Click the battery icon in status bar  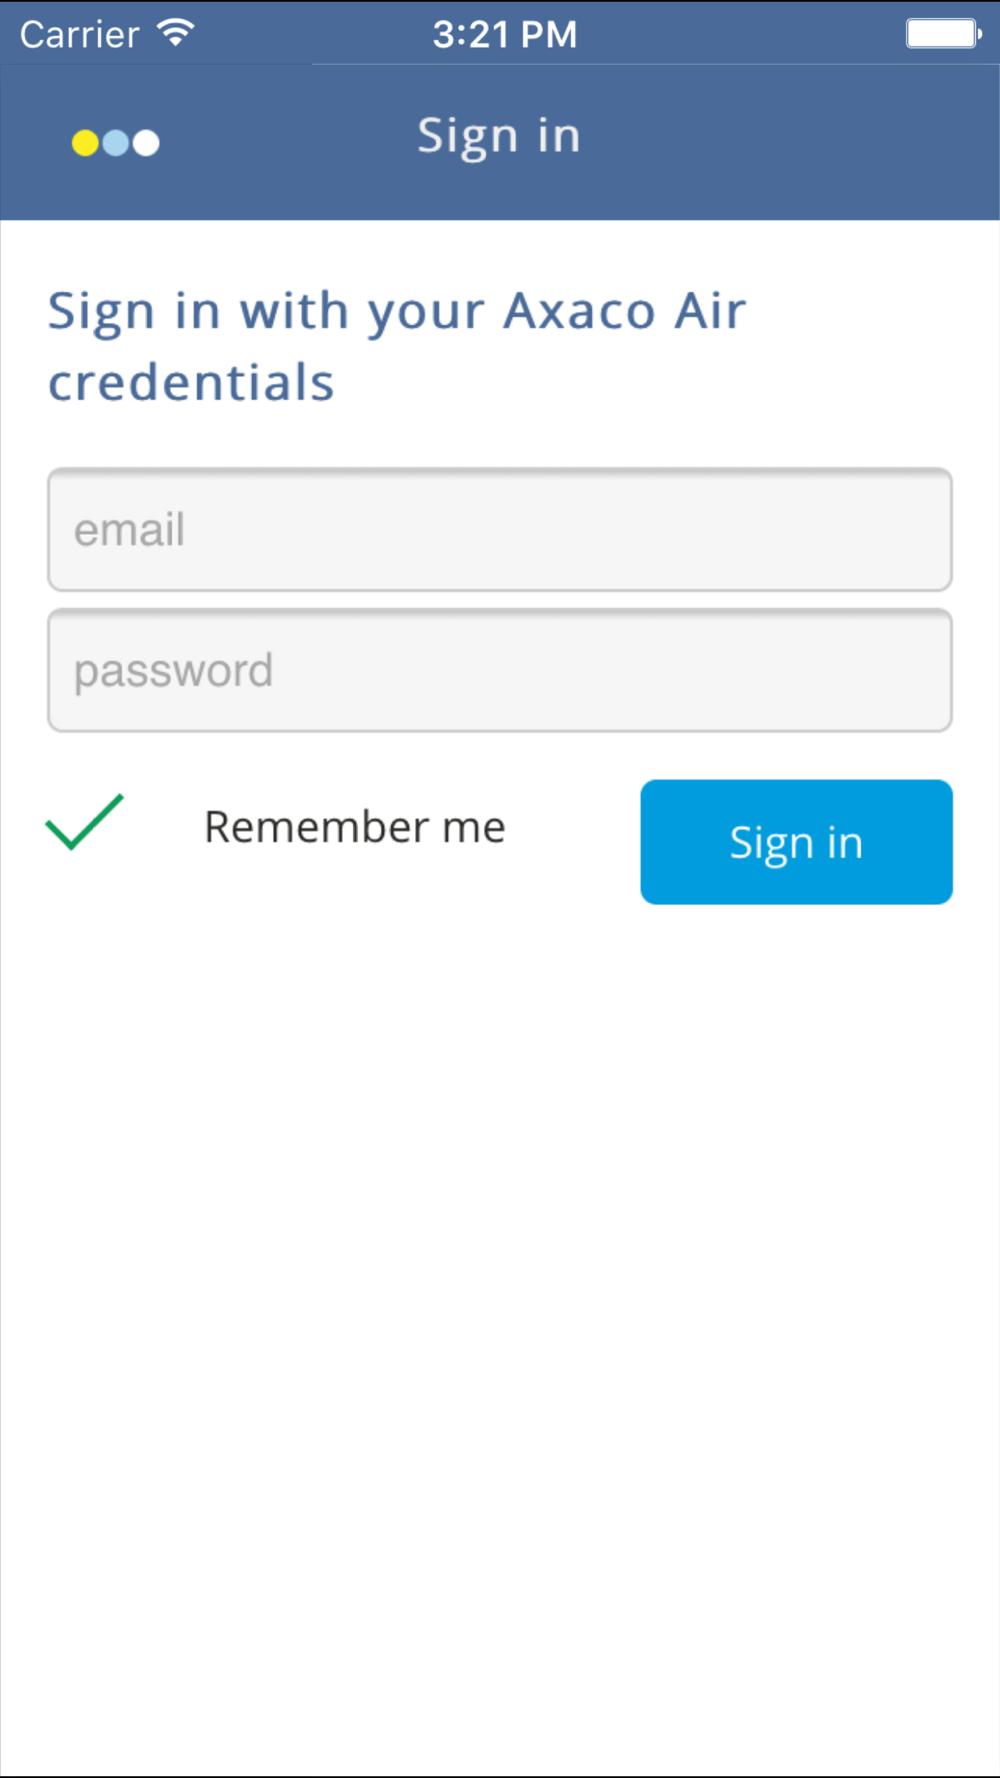(x=943, y=34)
